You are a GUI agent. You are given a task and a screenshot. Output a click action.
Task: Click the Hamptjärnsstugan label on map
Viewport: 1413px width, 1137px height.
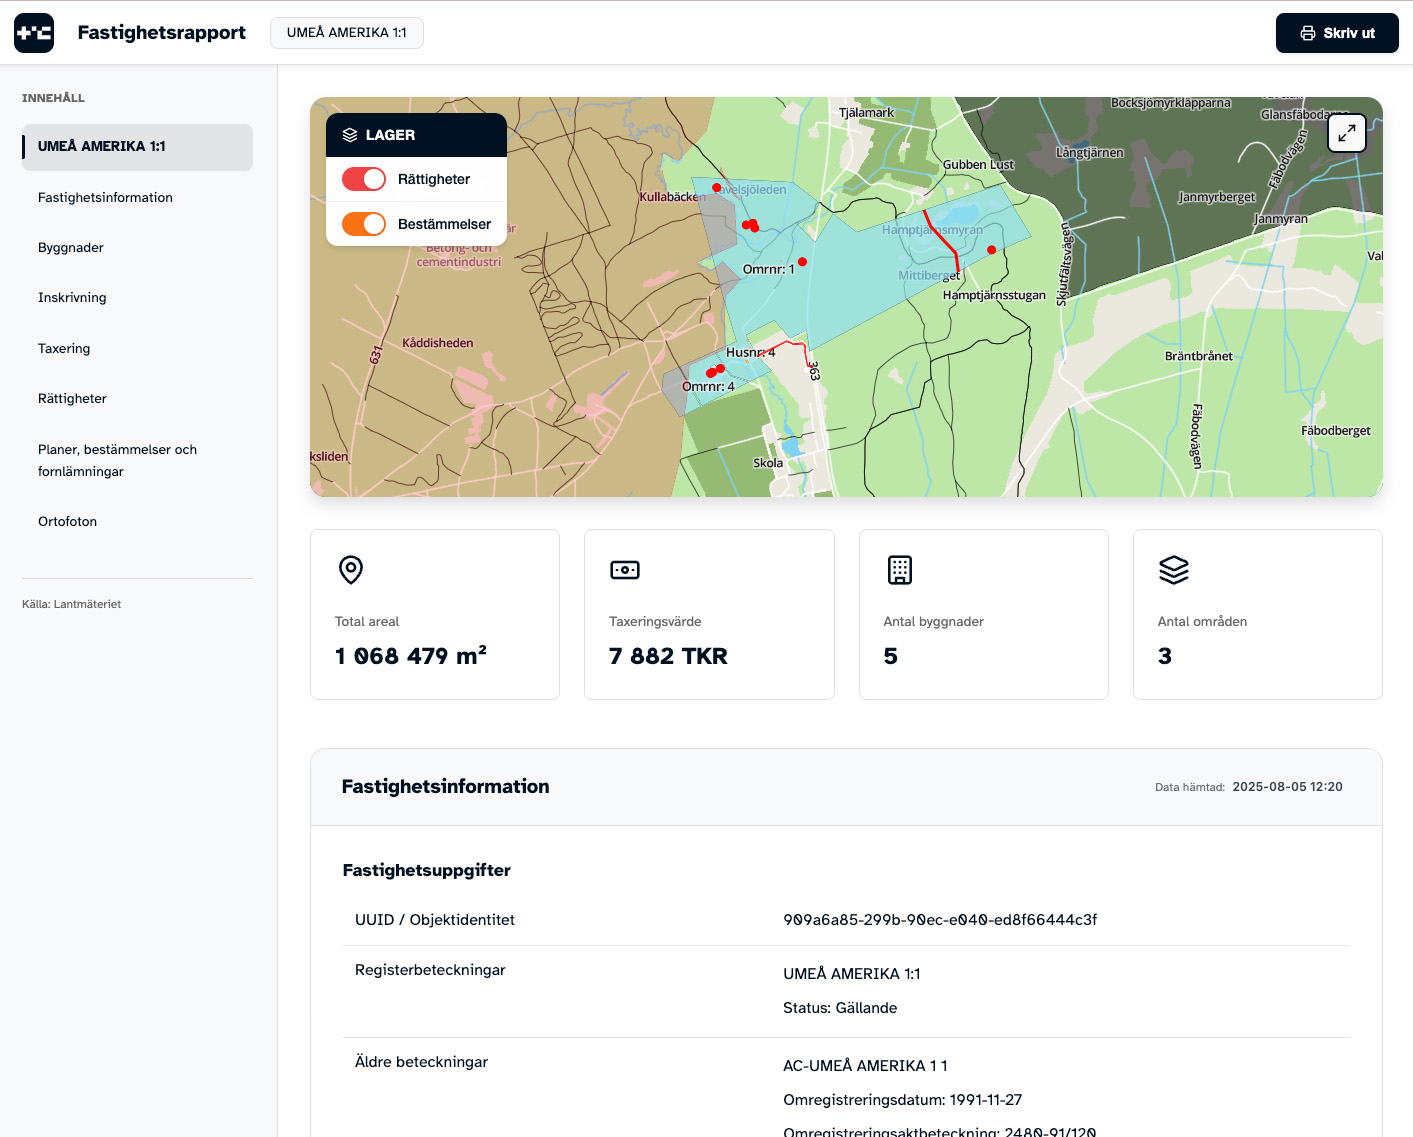993,296
